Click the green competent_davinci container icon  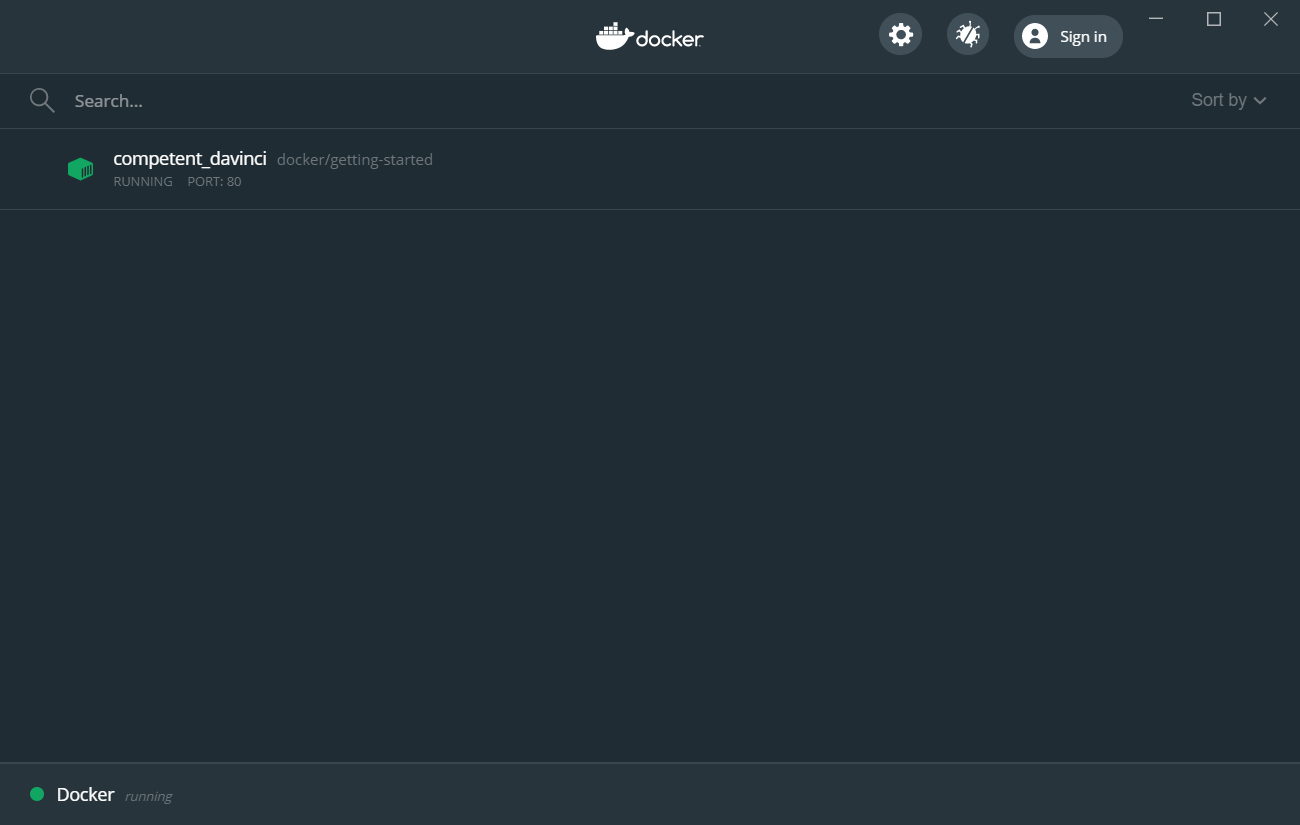pos(80,169)
